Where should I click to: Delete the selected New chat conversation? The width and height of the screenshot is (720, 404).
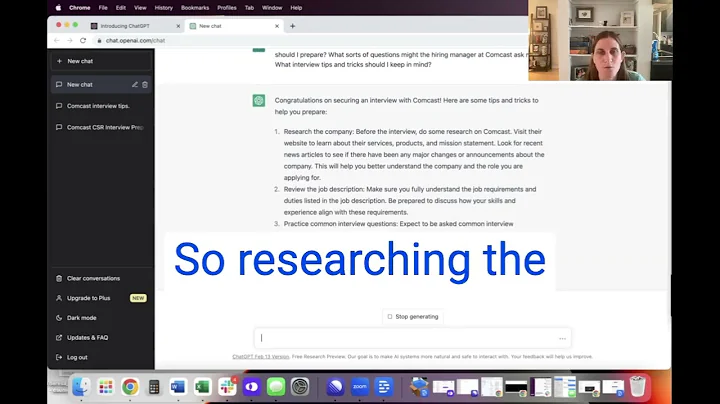[145, 84]
